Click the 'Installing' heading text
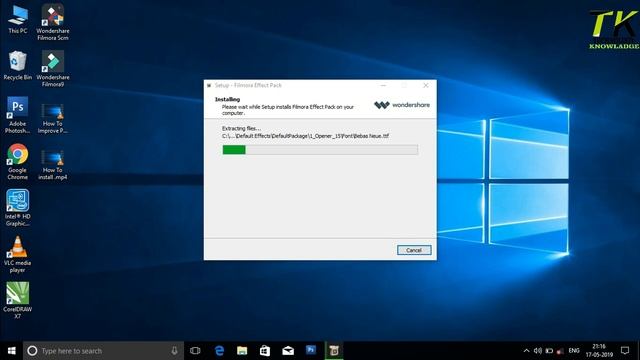The height and width of the screenshot is (360, 640). [227, 99]
